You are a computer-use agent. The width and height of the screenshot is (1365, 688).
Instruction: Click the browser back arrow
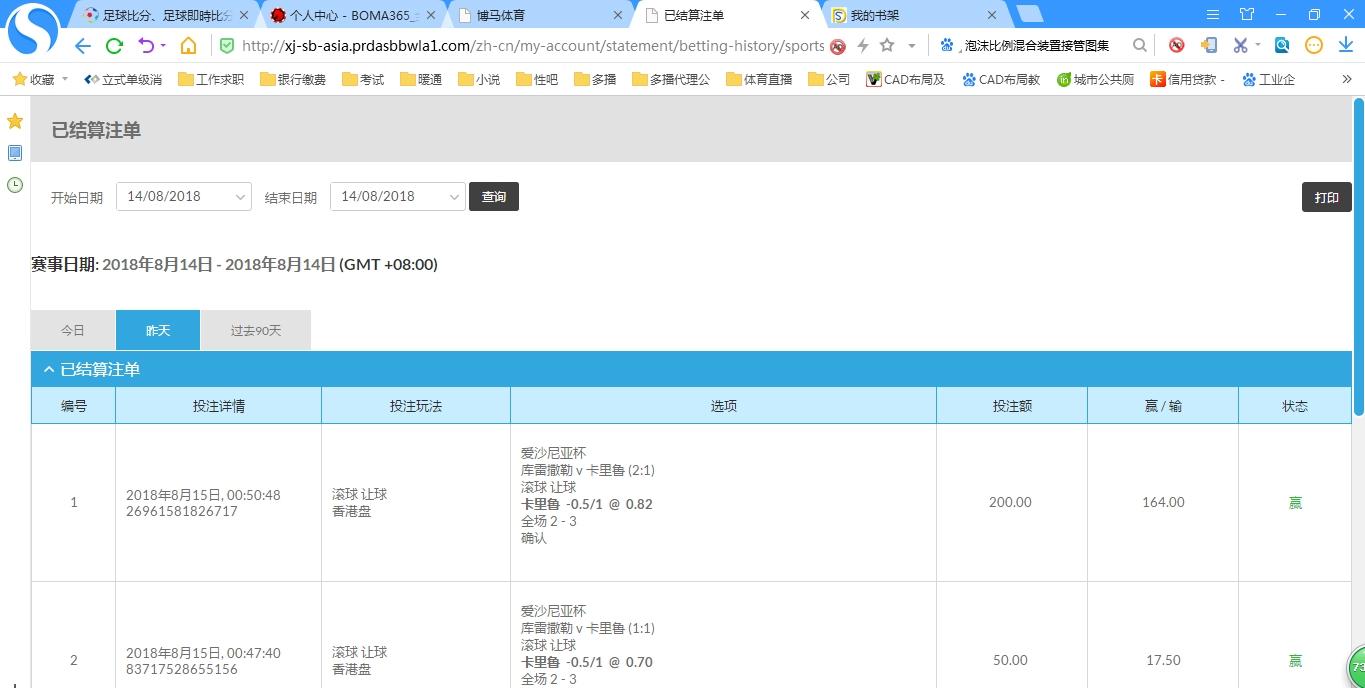click(83, 46)
